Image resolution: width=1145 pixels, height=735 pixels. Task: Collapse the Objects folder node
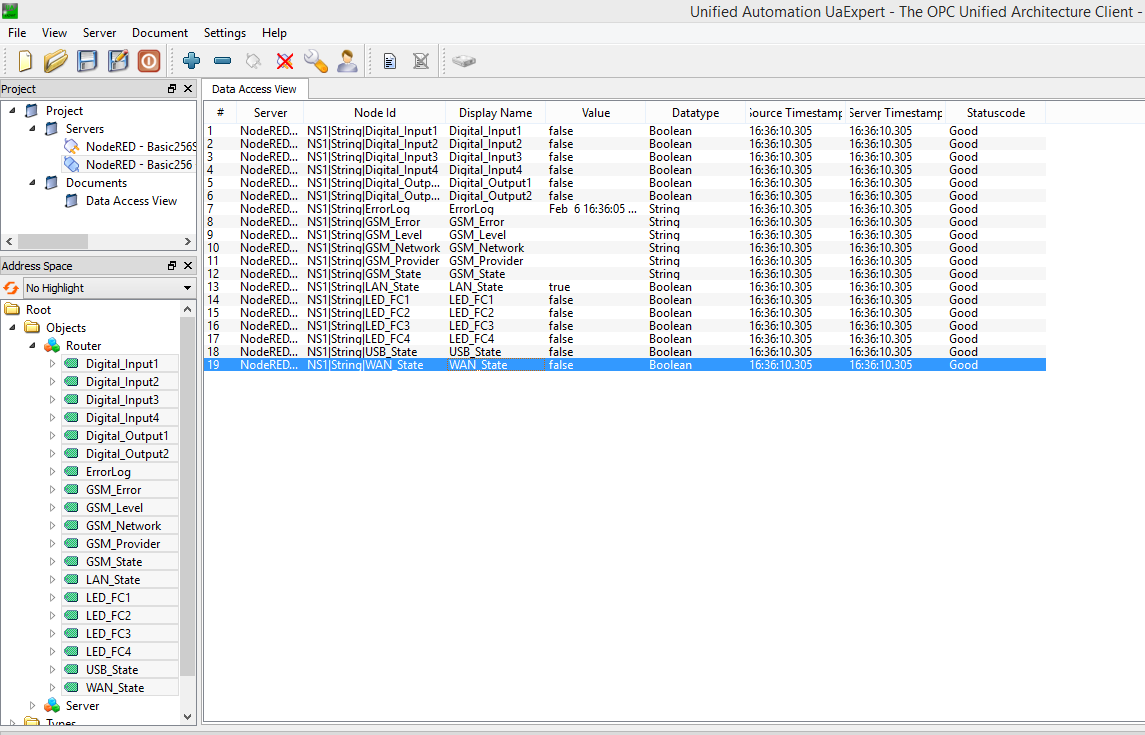coord(12,328)
